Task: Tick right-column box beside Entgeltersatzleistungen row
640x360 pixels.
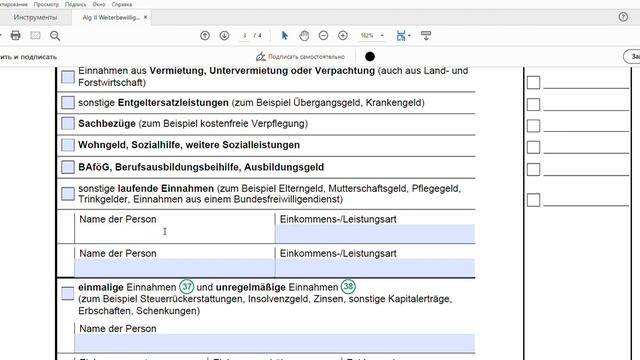Action: 533,104
